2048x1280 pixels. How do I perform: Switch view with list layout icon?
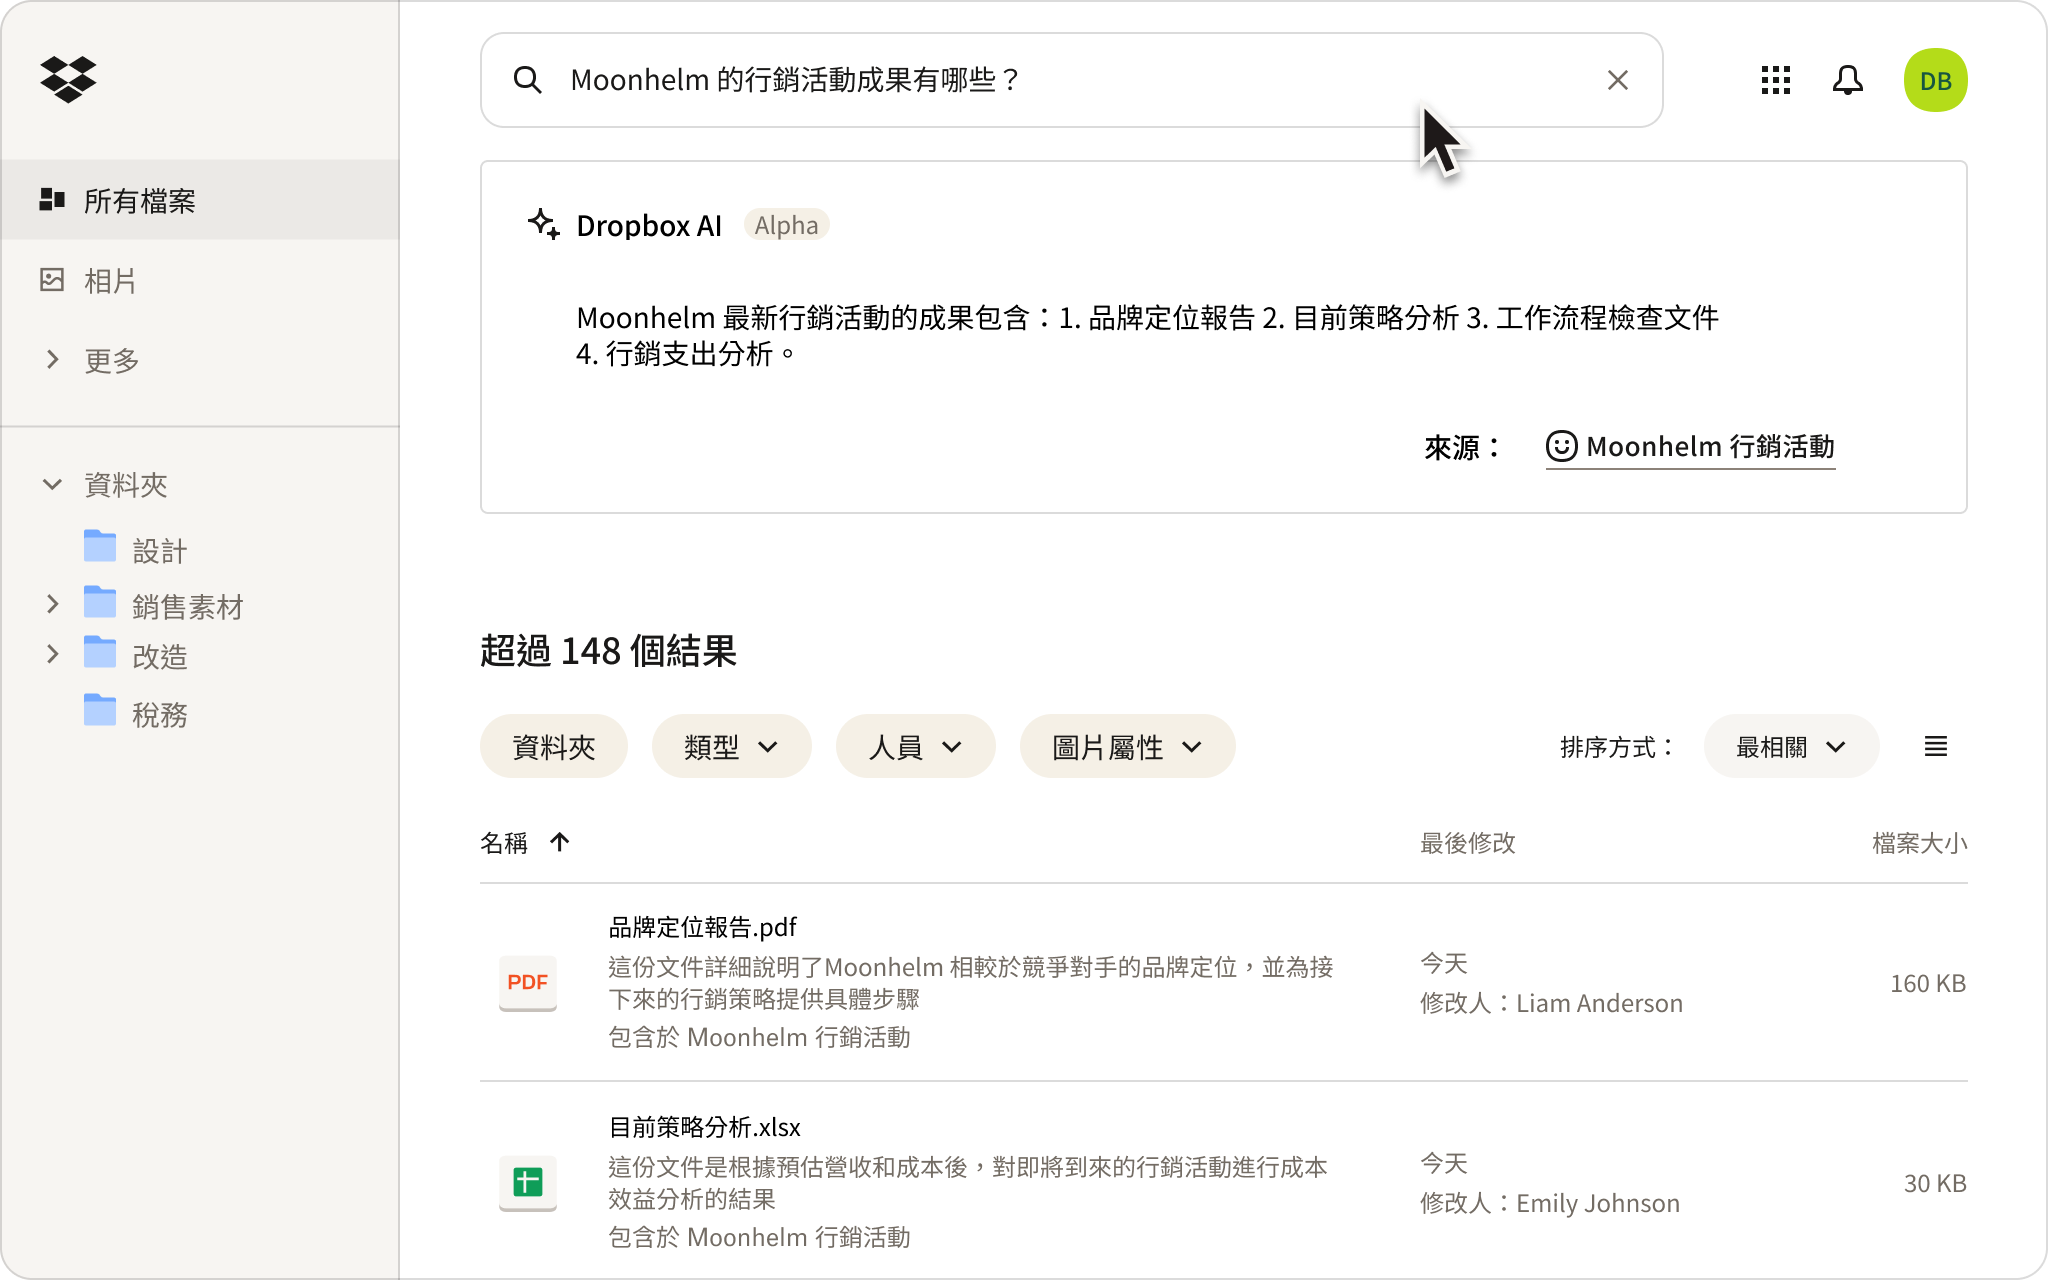pyautogui.click(x=1935, y=746)
